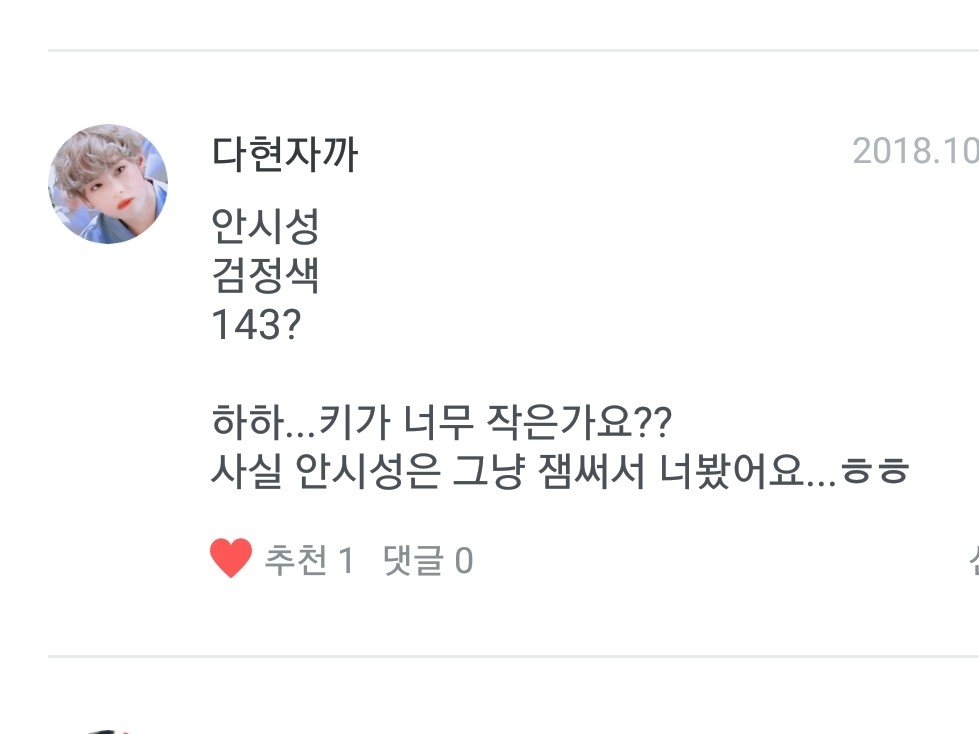
Task: Tap the red heart icon
Action: [231, 560]
